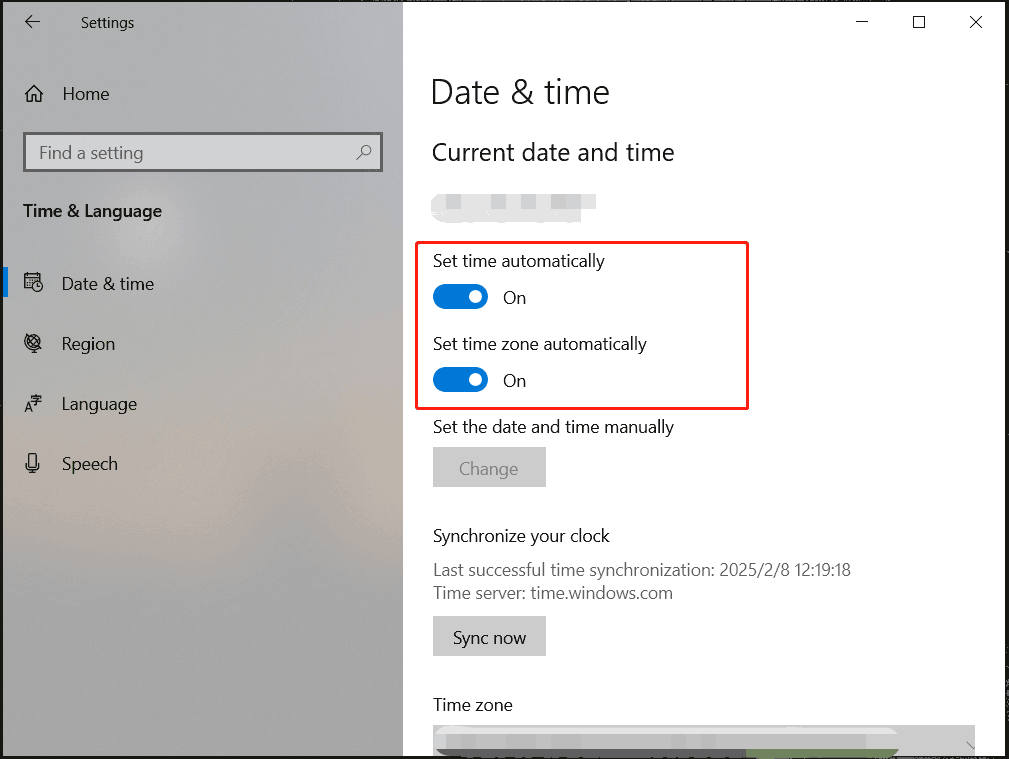Click the disabled Change button
The height and width of the screenshot is (759, 1009).
(489, 467)
